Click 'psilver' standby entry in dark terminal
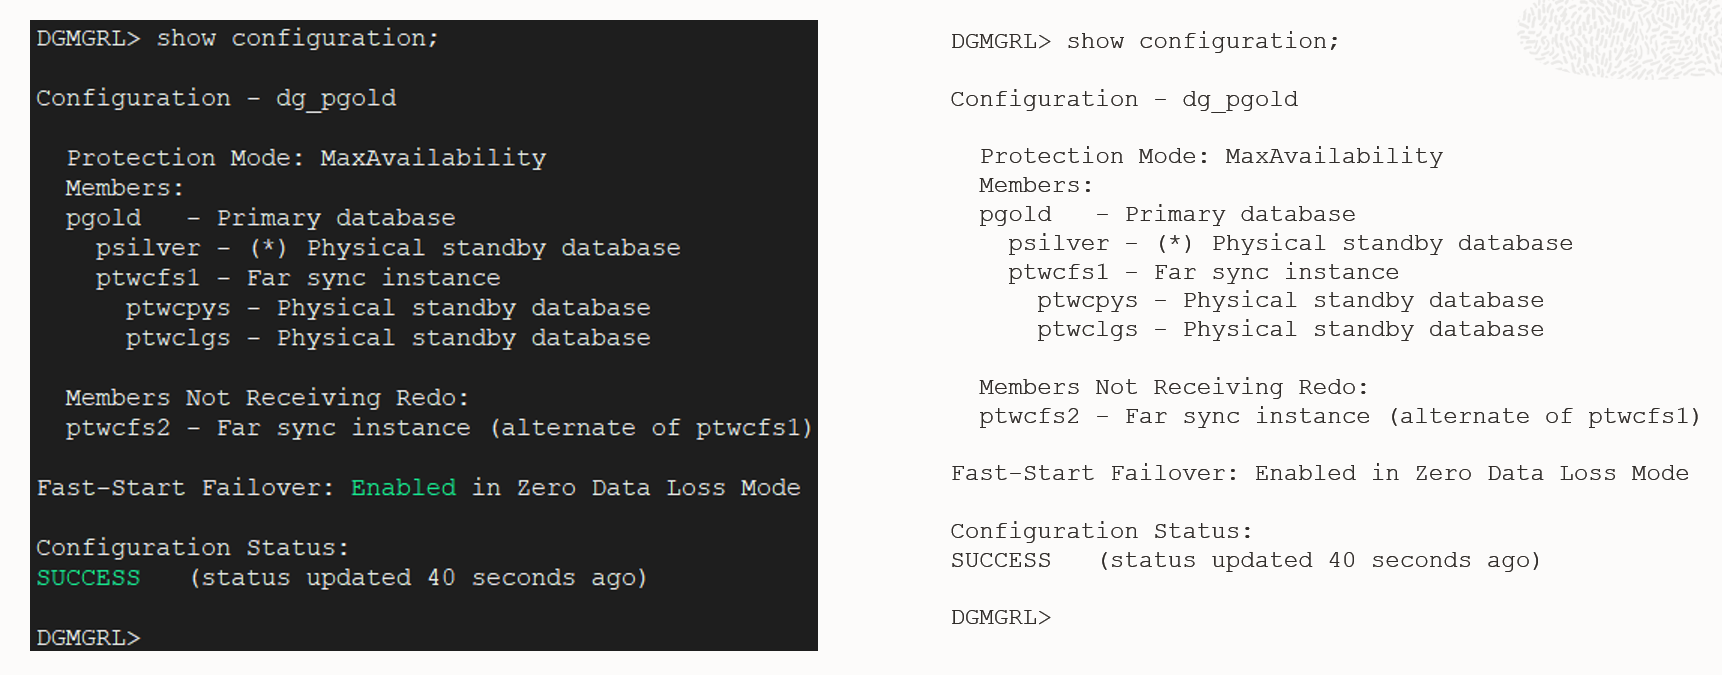1722x675 pixels. pyautogui.click(x=388, y=247)
